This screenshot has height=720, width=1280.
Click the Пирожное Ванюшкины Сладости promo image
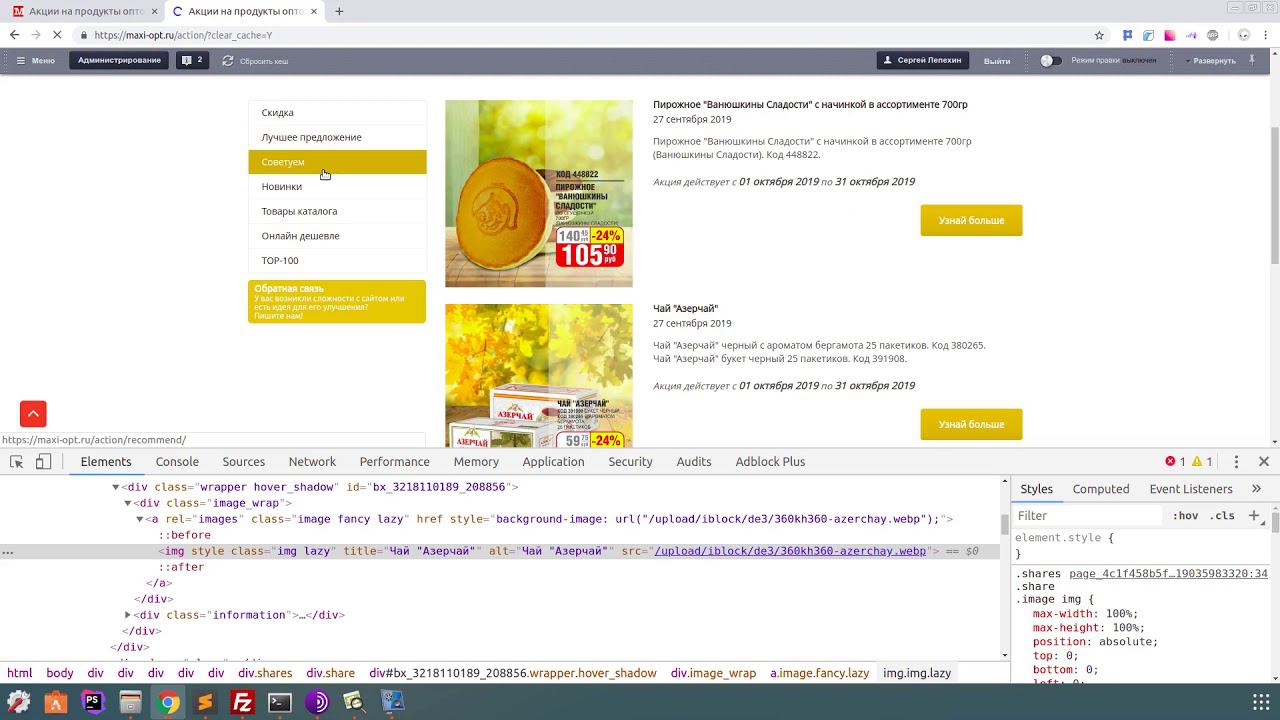pos(539,194)
